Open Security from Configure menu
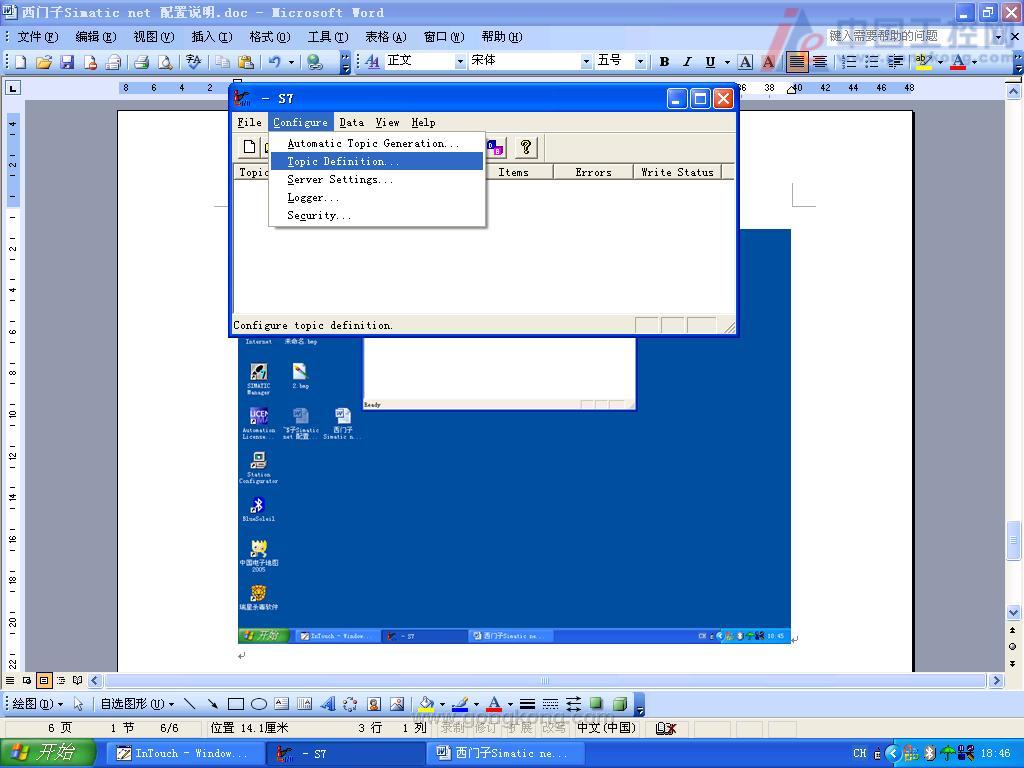This screenshot has width=1024, height=768. (376, 216)
